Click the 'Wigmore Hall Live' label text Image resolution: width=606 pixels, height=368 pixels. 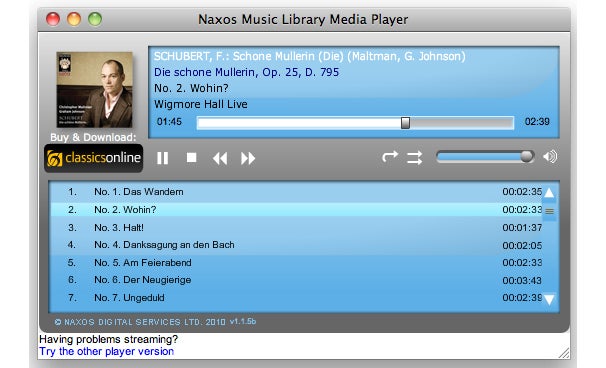[201, 104]
